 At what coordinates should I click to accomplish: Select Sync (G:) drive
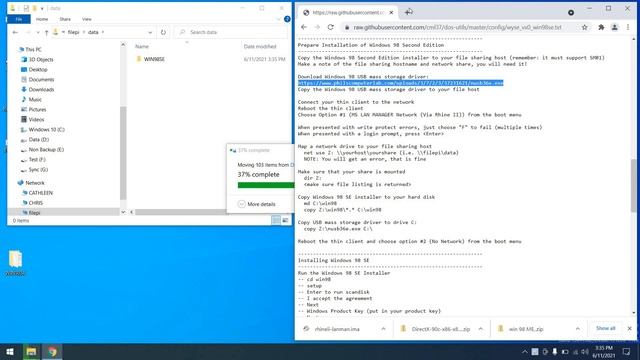pyautogui.click(x=38, y=169)
